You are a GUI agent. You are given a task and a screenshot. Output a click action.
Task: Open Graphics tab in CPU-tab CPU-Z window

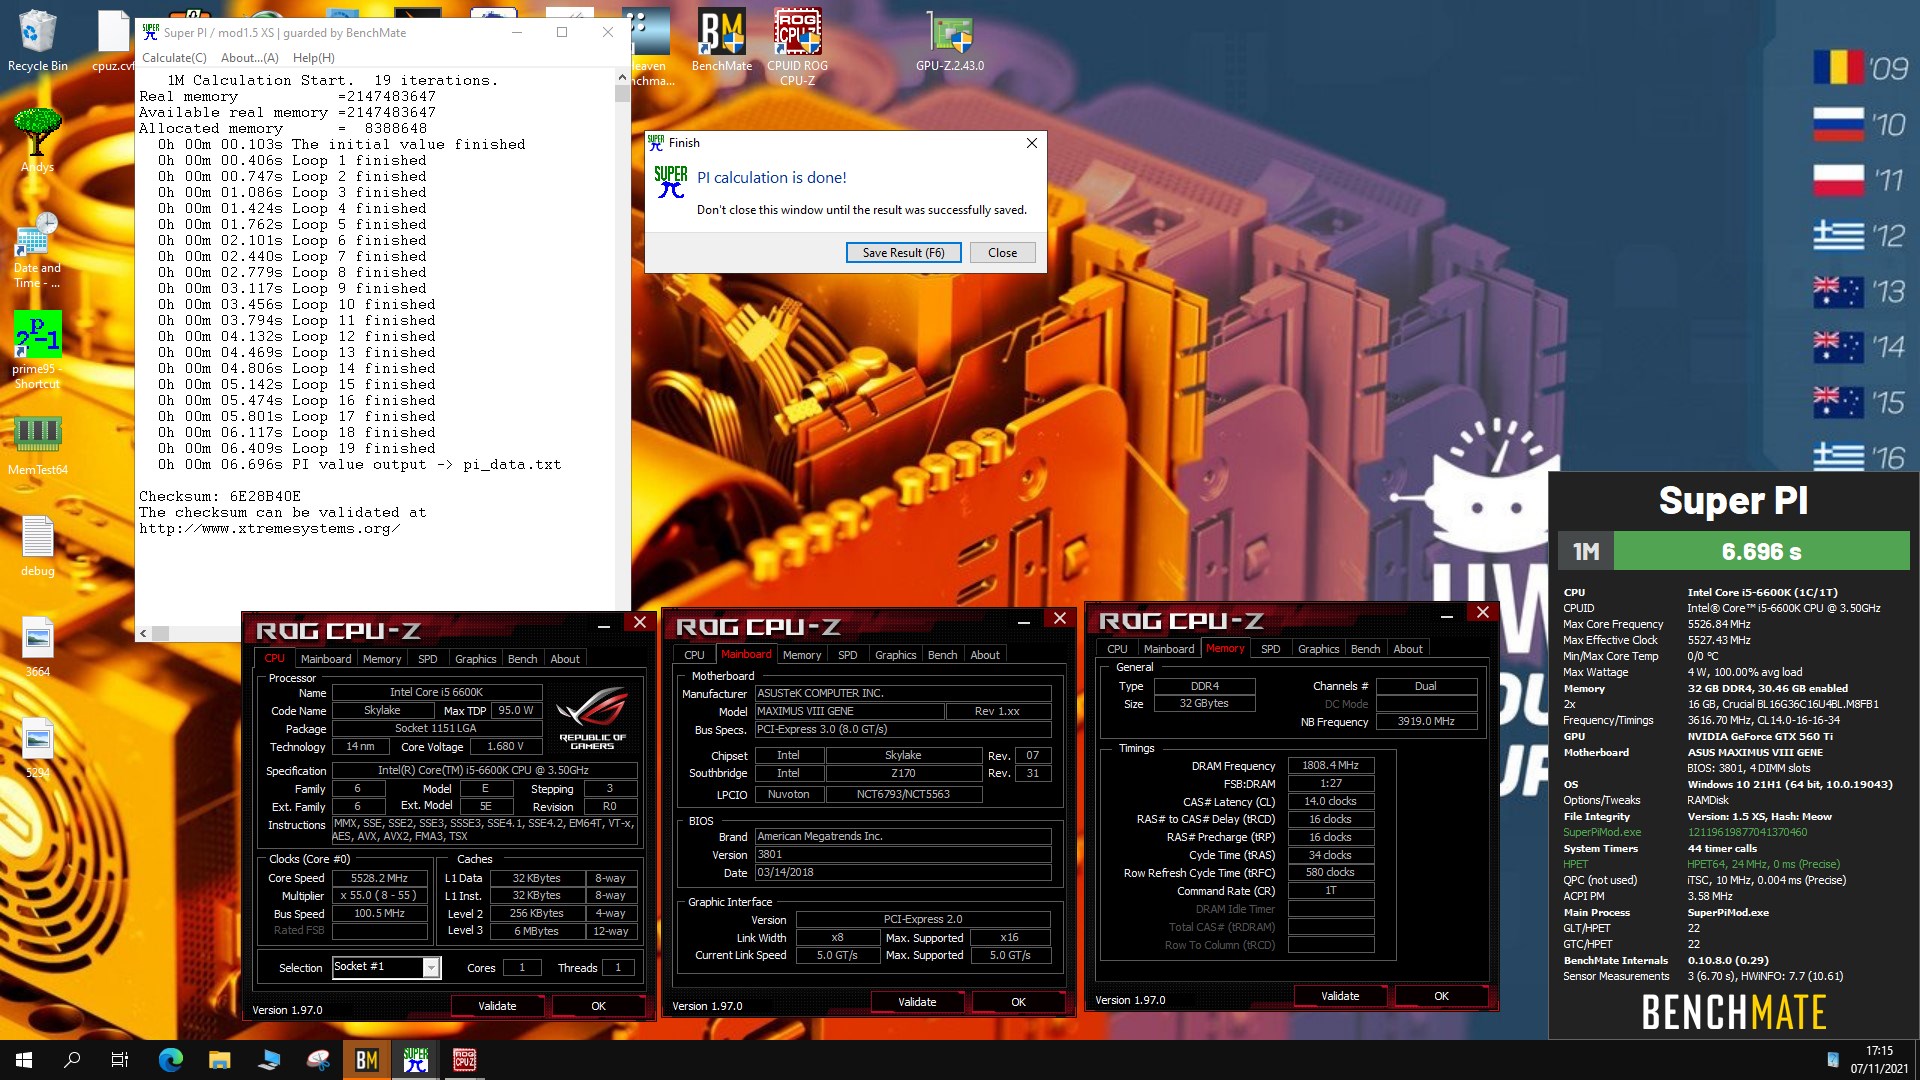pos(475,659)
